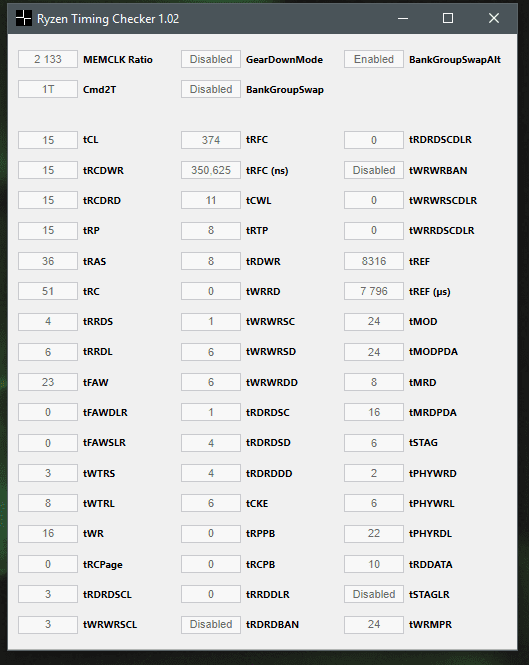This screenshot has width=529, height=665.
Task: Click the tWRRD value field
Action: coord(211,291)
